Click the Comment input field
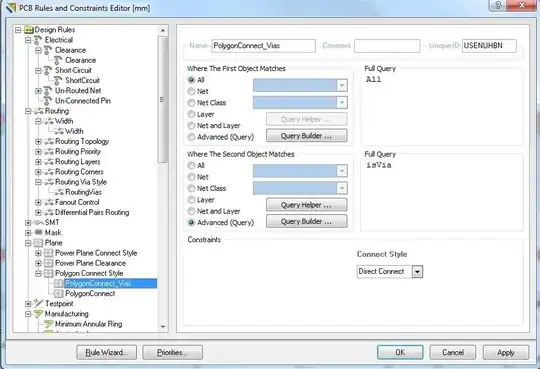540x369 pixels. point(387,46)
